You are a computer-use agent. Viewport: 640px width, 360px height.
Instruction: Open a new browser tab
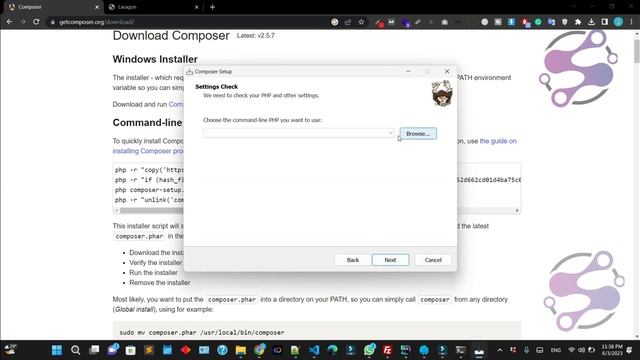(212, 7)
